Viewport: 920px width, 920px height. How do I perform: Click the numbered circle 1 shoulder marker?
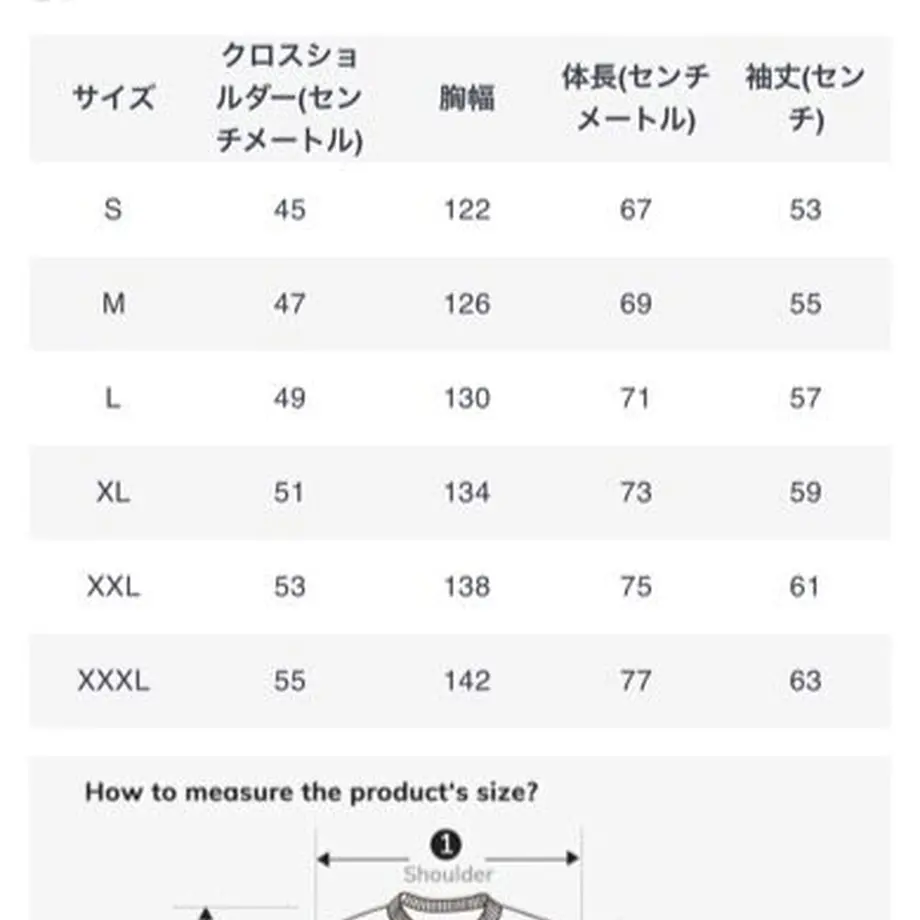446,845
